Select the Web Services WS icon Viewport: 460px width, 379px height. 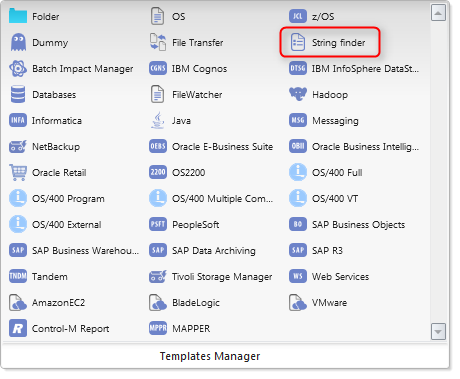click(x=298, y=276)
